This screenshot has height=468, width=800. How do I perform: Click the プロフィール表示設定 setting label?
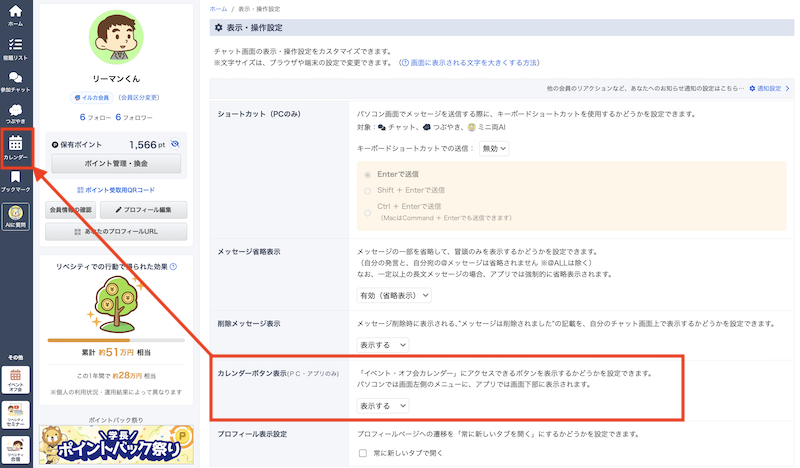252,434
